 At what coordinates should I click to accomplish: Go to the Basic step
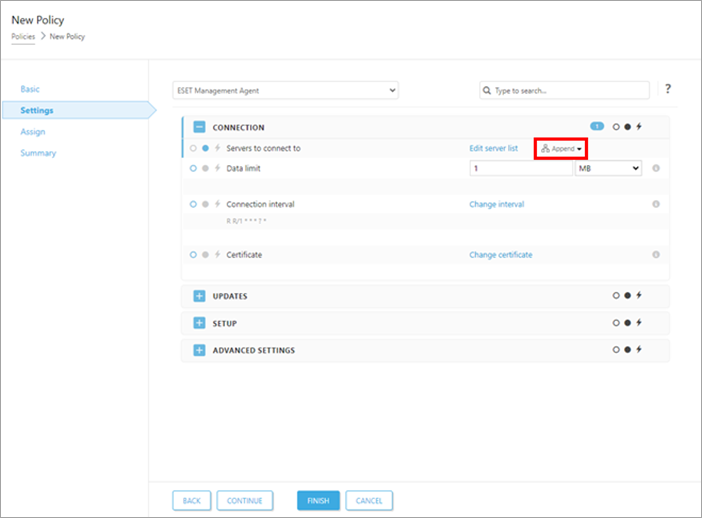tap(30, 89)
